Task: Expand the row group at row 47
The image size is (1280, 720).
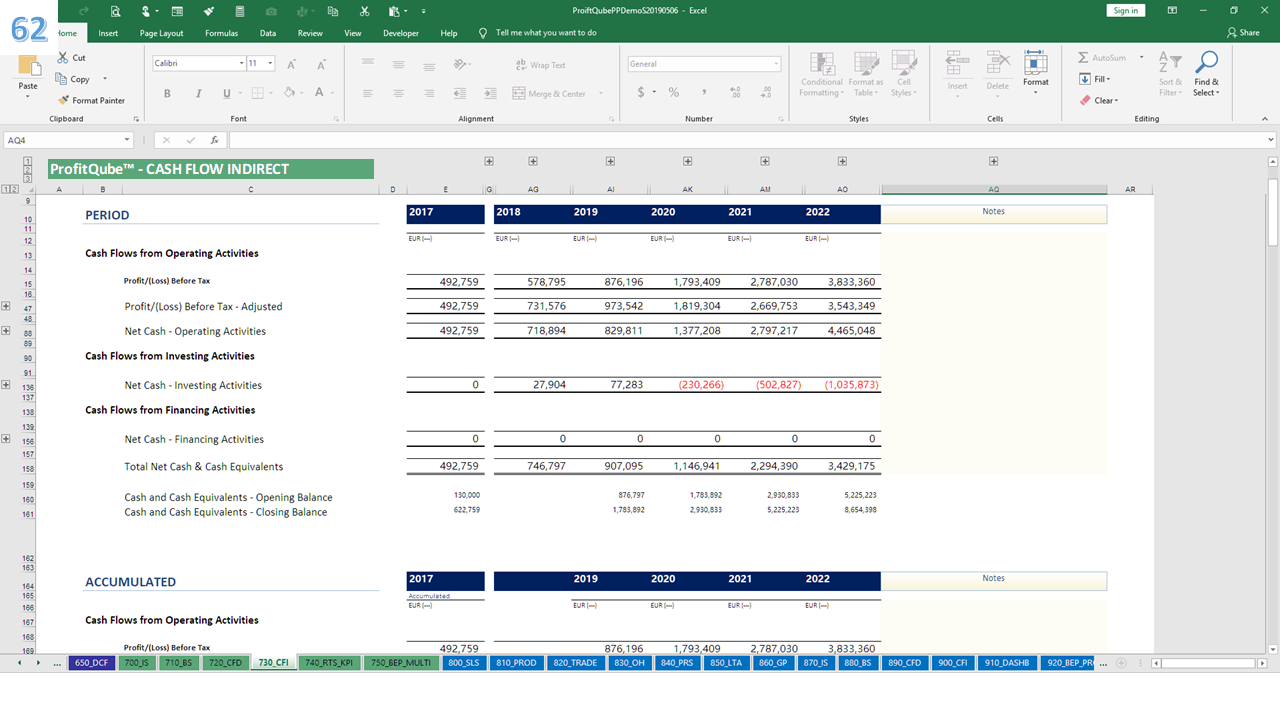Action: coord(7,307)
